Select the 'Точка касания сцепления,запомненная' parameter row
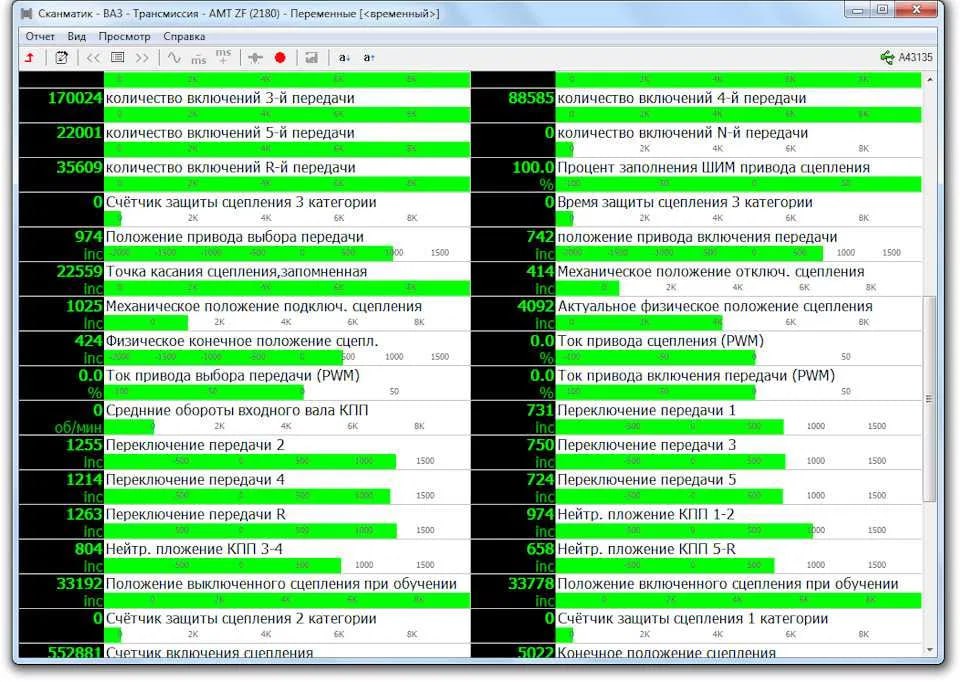Image resolution: width=960 pixels, height=682 pixels. pos(236,271)
